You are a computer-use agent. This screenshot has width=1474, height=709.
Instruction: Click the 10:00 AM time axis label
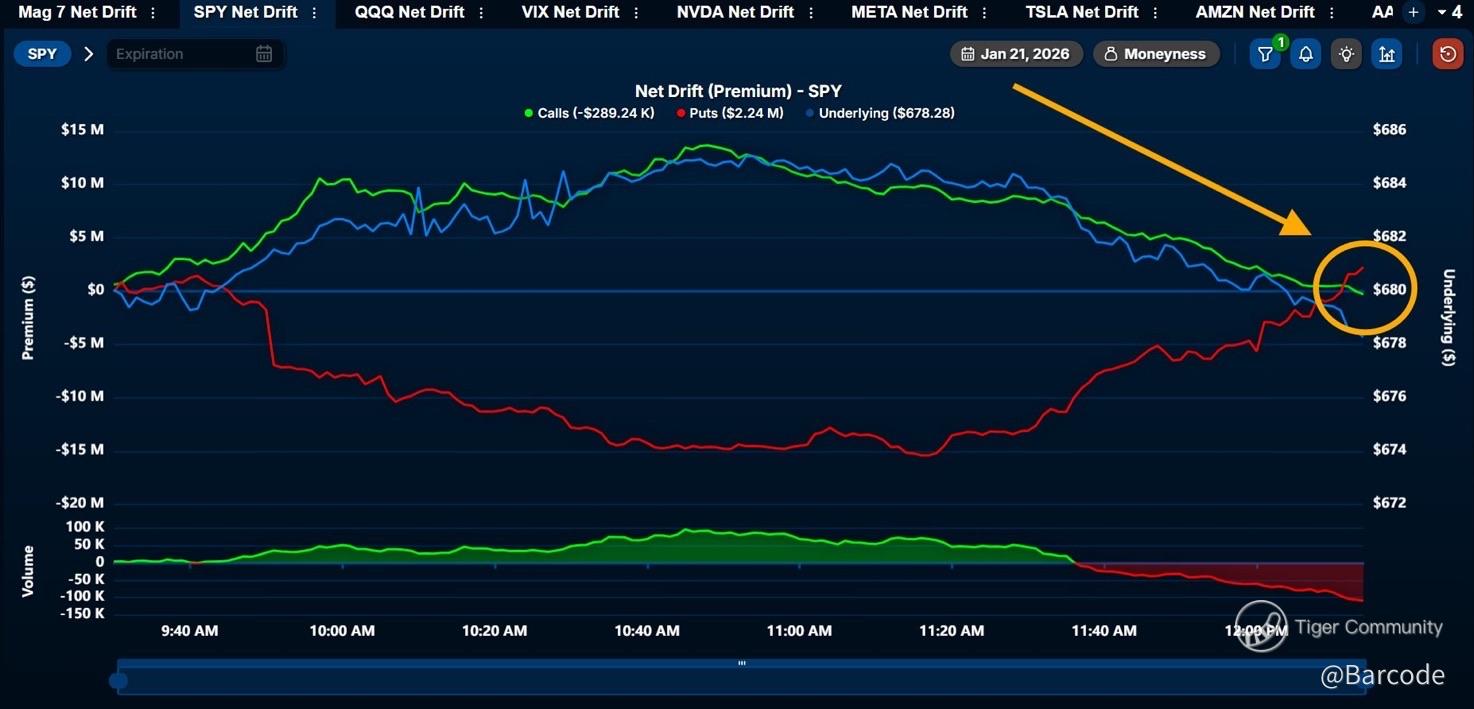point(342,631)
